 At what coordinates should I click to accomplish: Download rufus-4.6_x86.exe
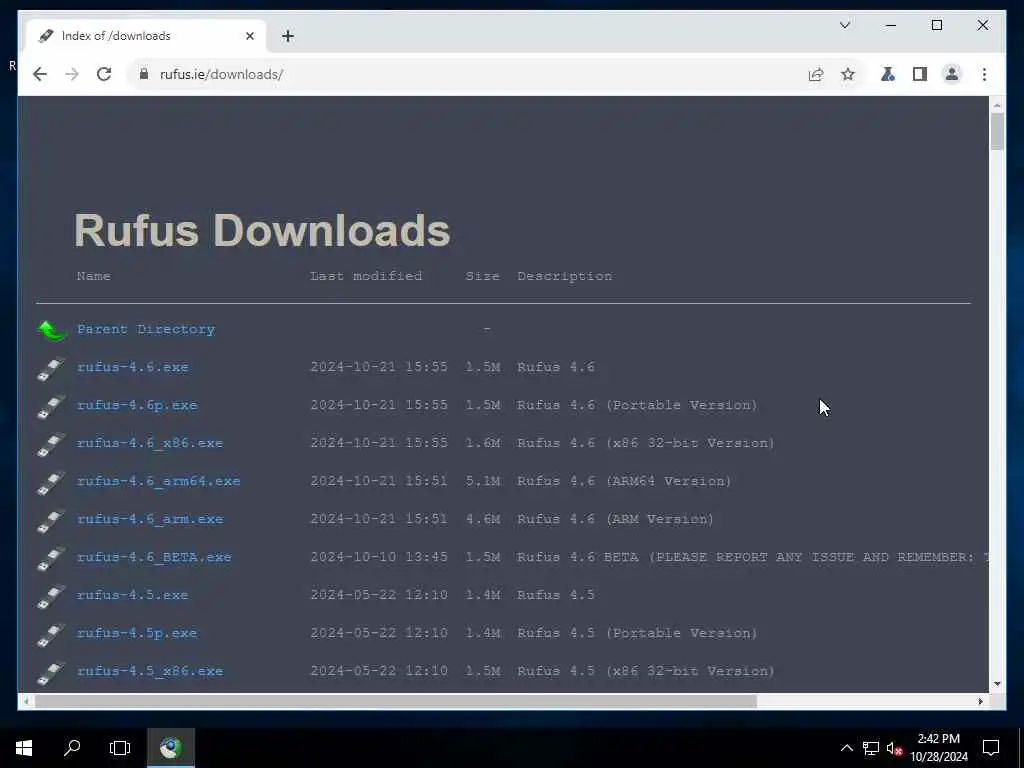(150, 443)
